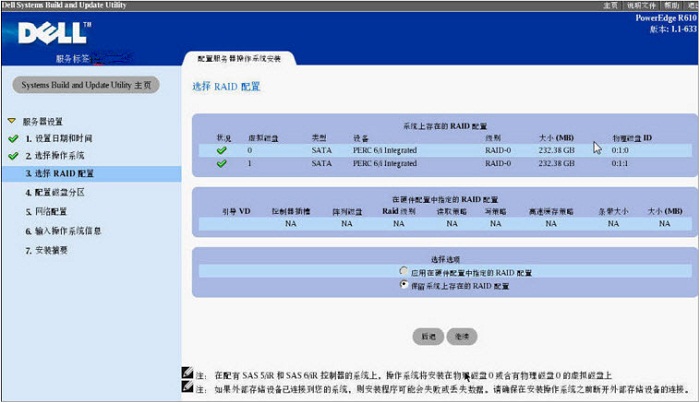Click the 引导 VD column header

237,211
